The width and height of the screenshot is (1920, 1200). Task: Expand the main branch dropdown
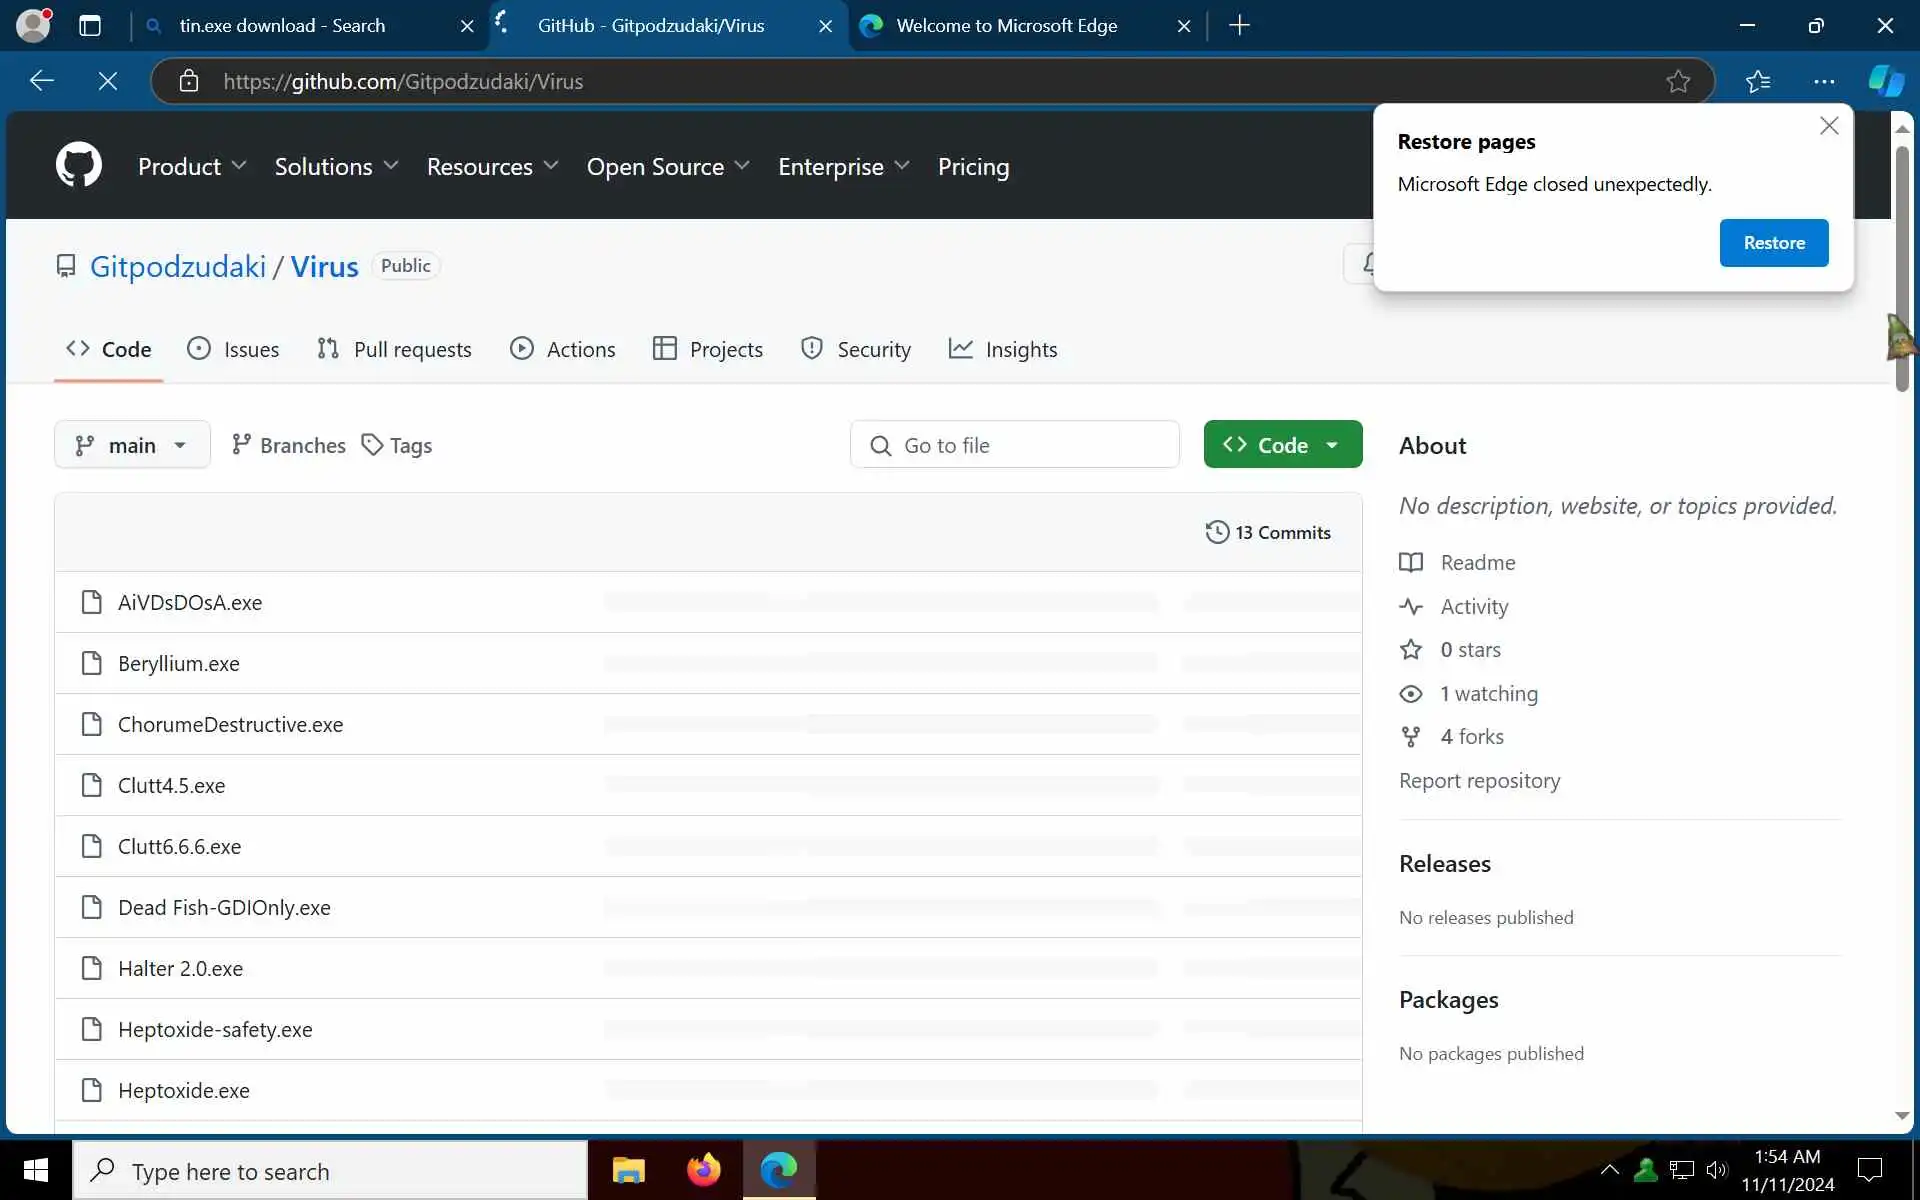point(132,445)
